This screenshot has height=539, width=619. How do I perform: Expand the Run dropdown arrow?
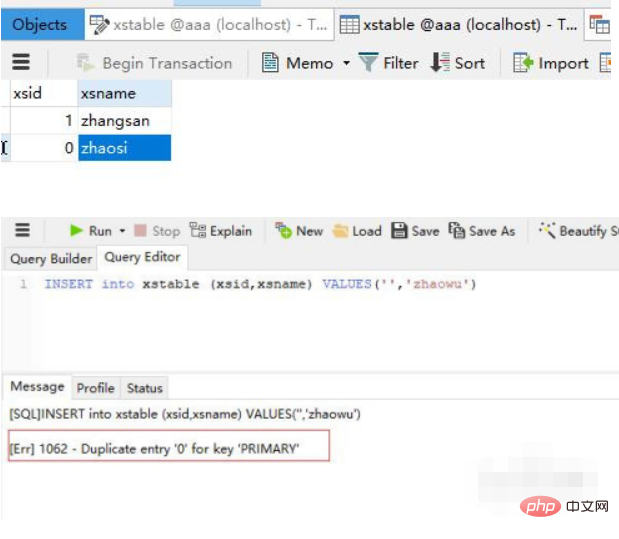click(122, 231)
